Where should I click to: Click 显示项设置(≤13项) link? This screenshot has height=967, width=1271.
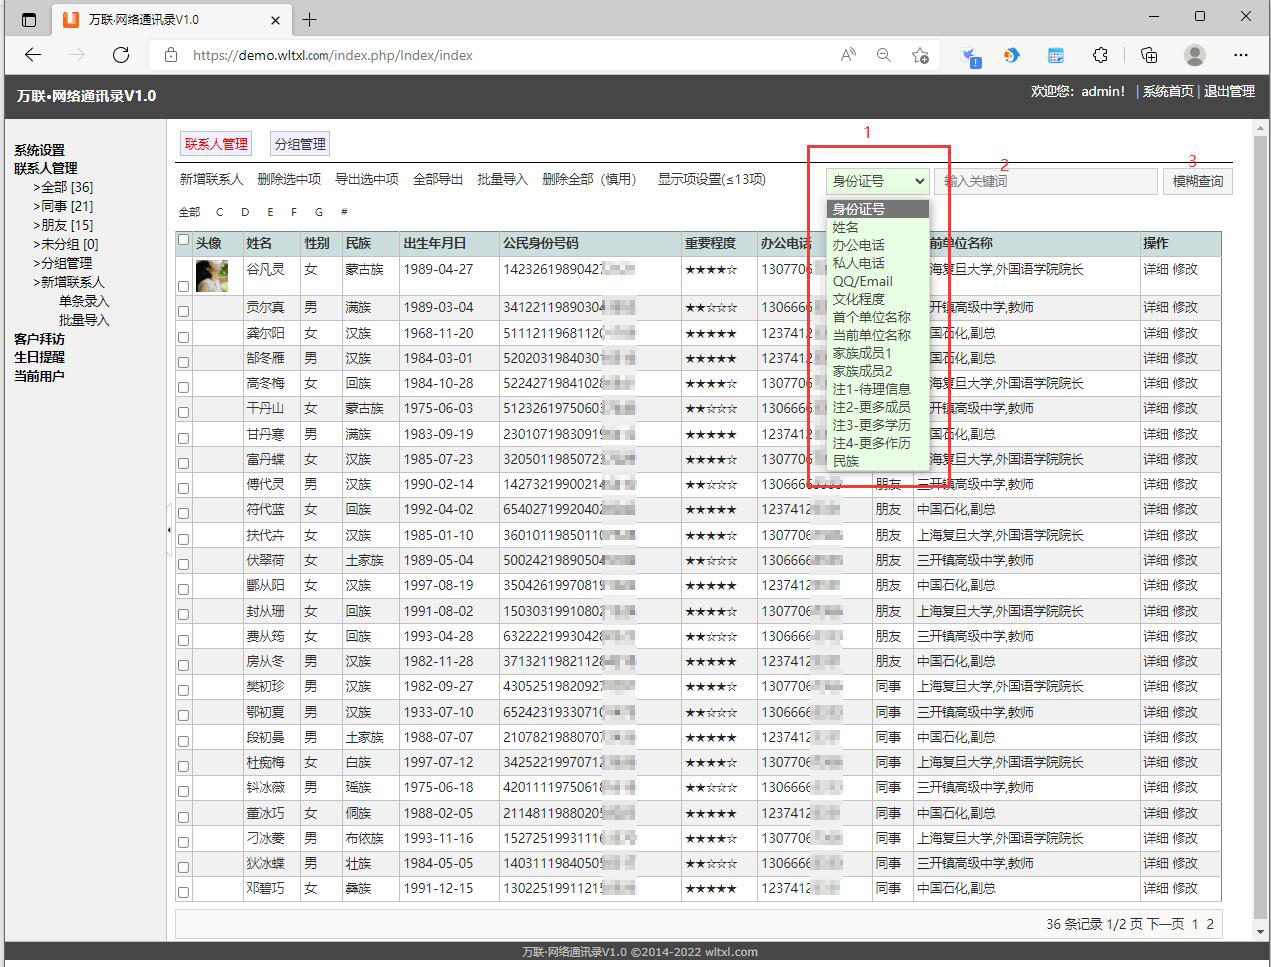(x=711, y=179)
